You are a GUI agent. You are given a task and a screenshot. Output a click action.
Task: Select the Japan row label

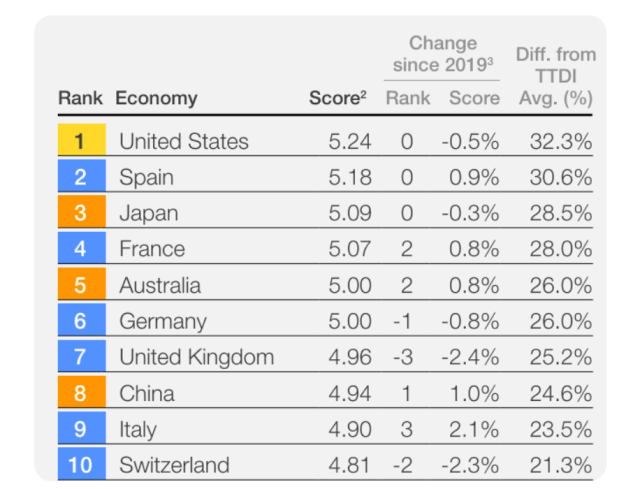click(x=149, y=213)
